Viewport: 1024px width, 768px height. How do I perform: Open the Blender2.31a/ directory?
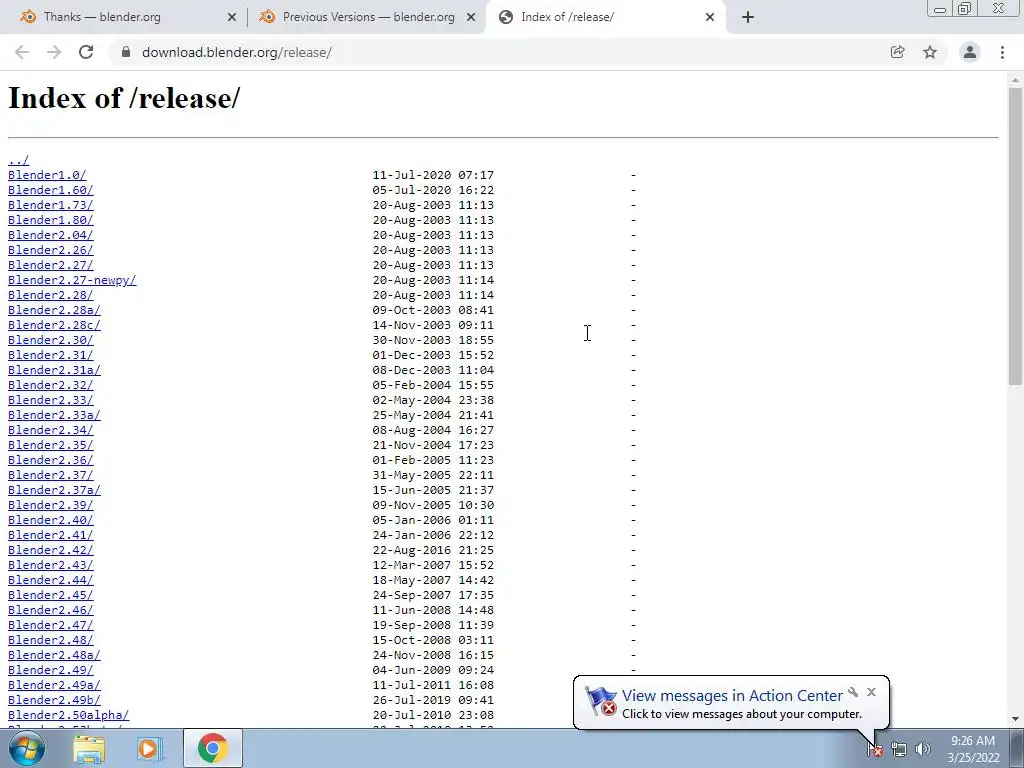(x=54, y=370)
